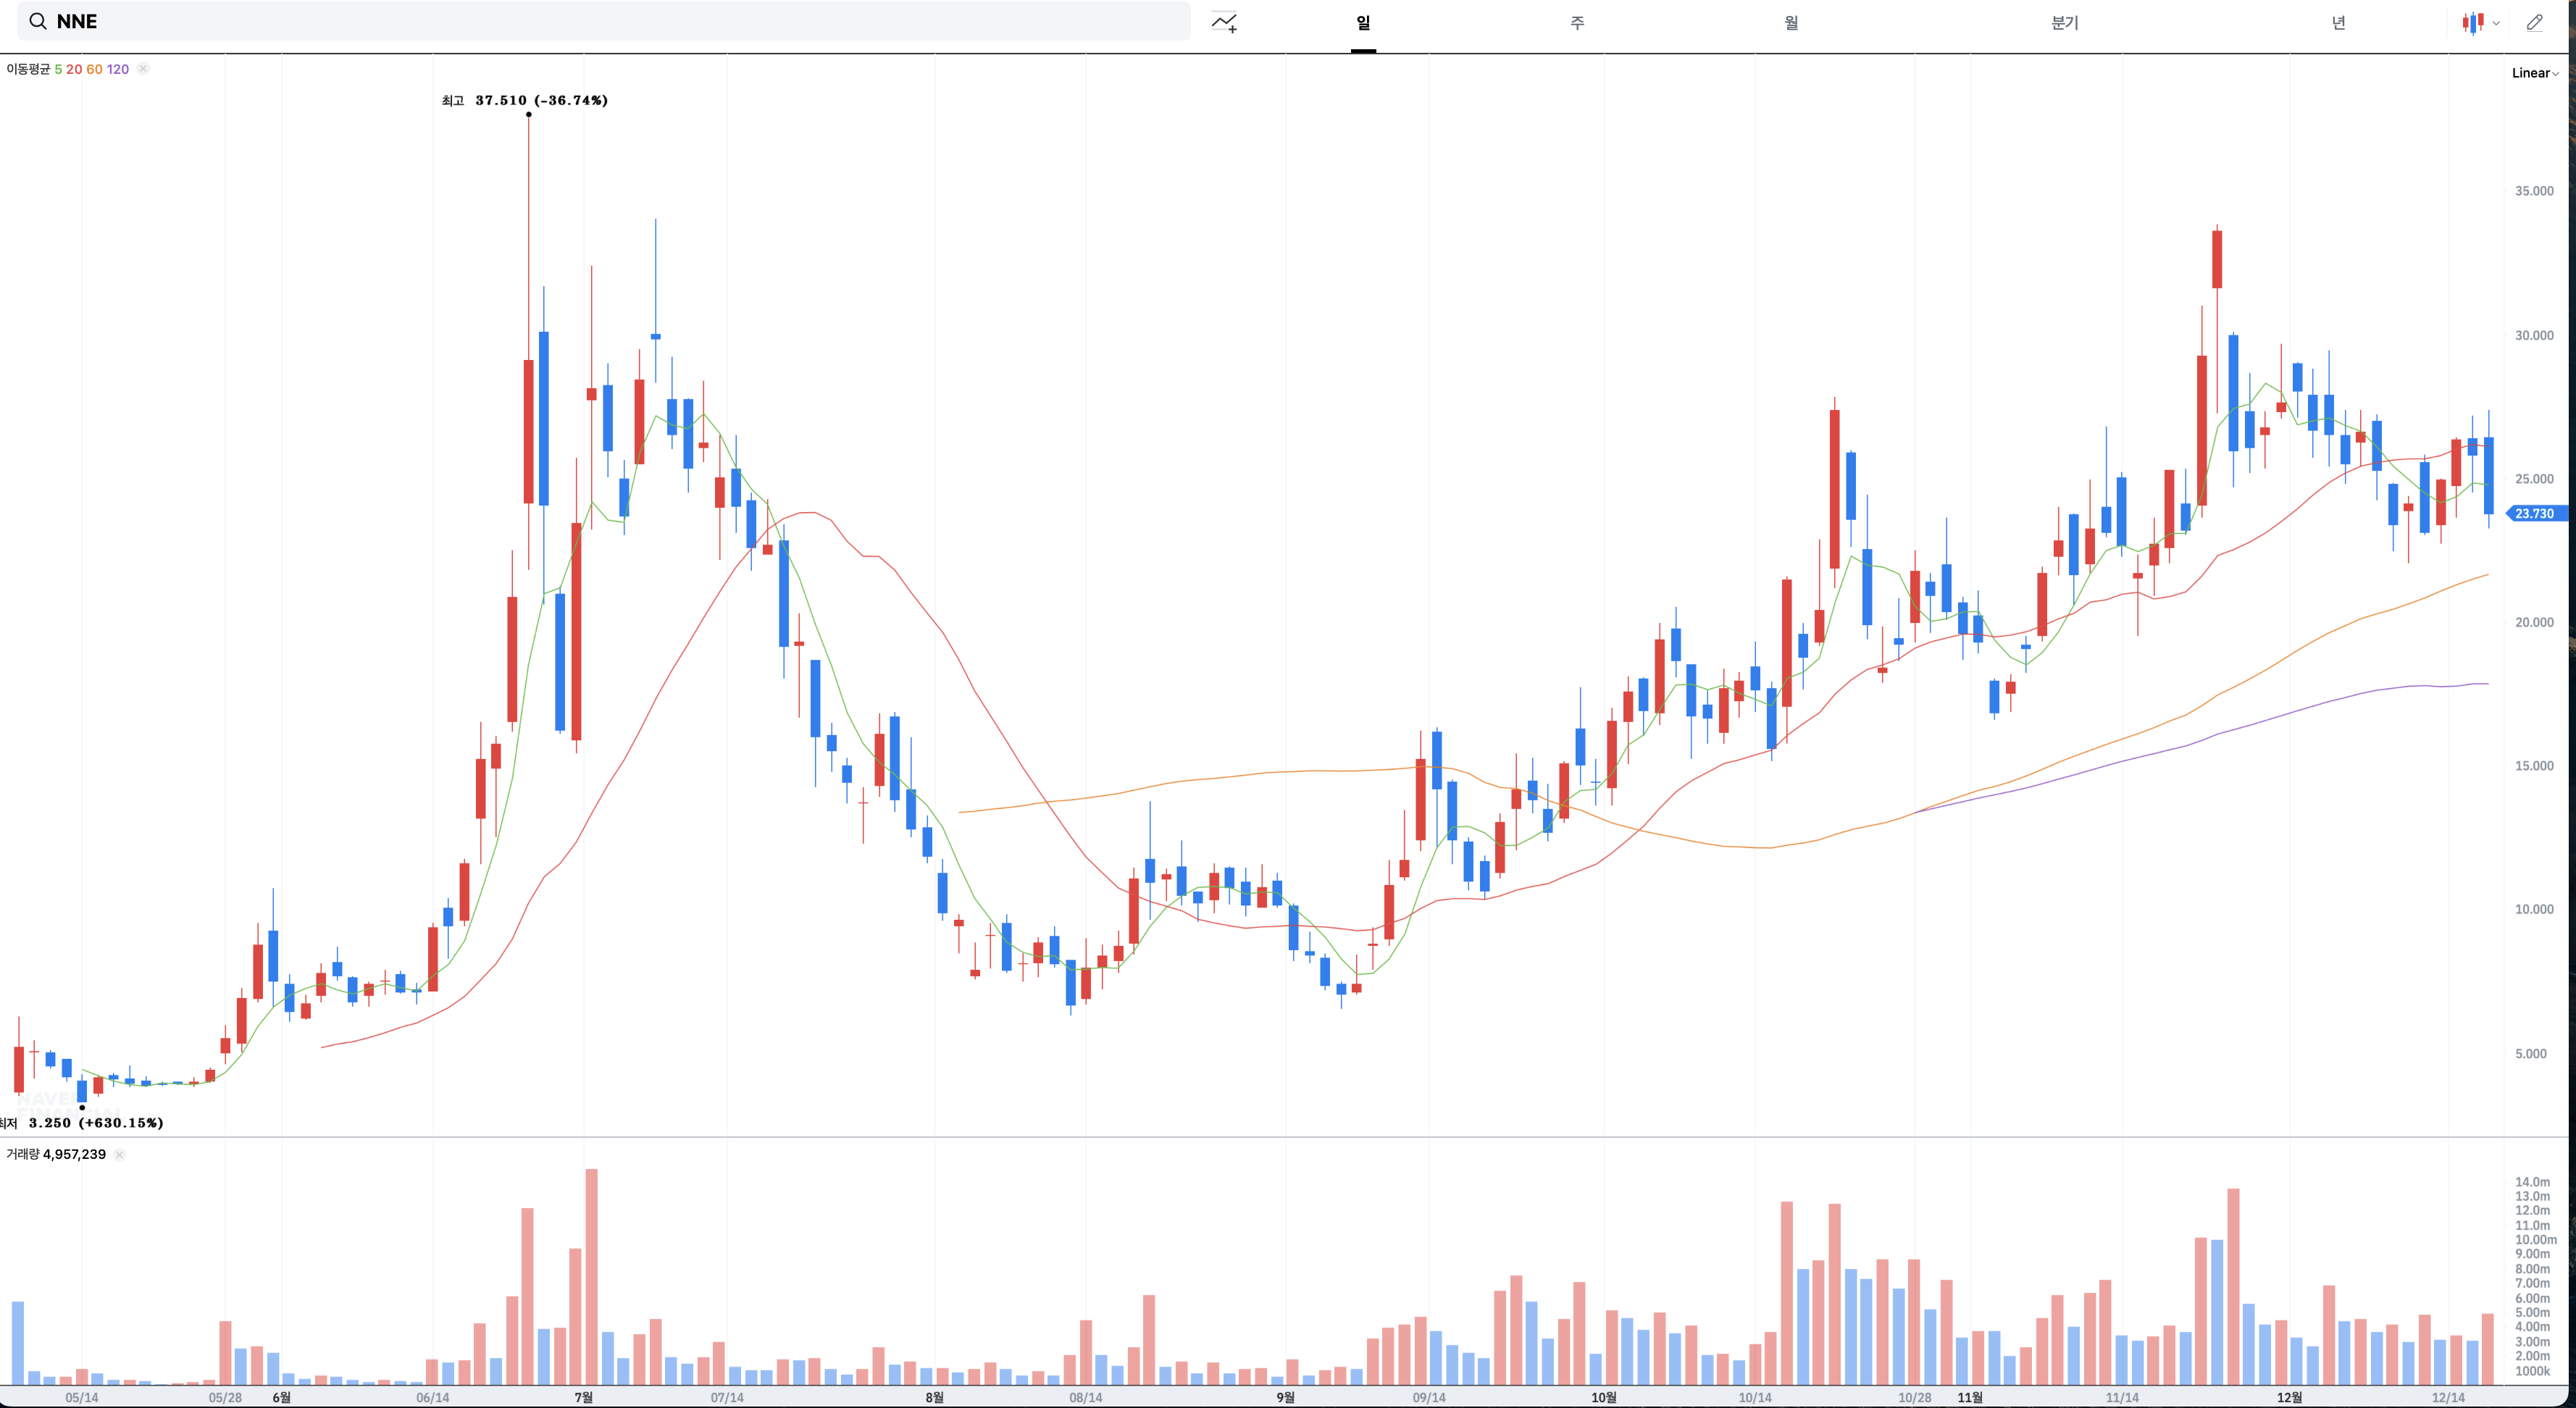Click the search magnifier icon

[x=37, y=21]
